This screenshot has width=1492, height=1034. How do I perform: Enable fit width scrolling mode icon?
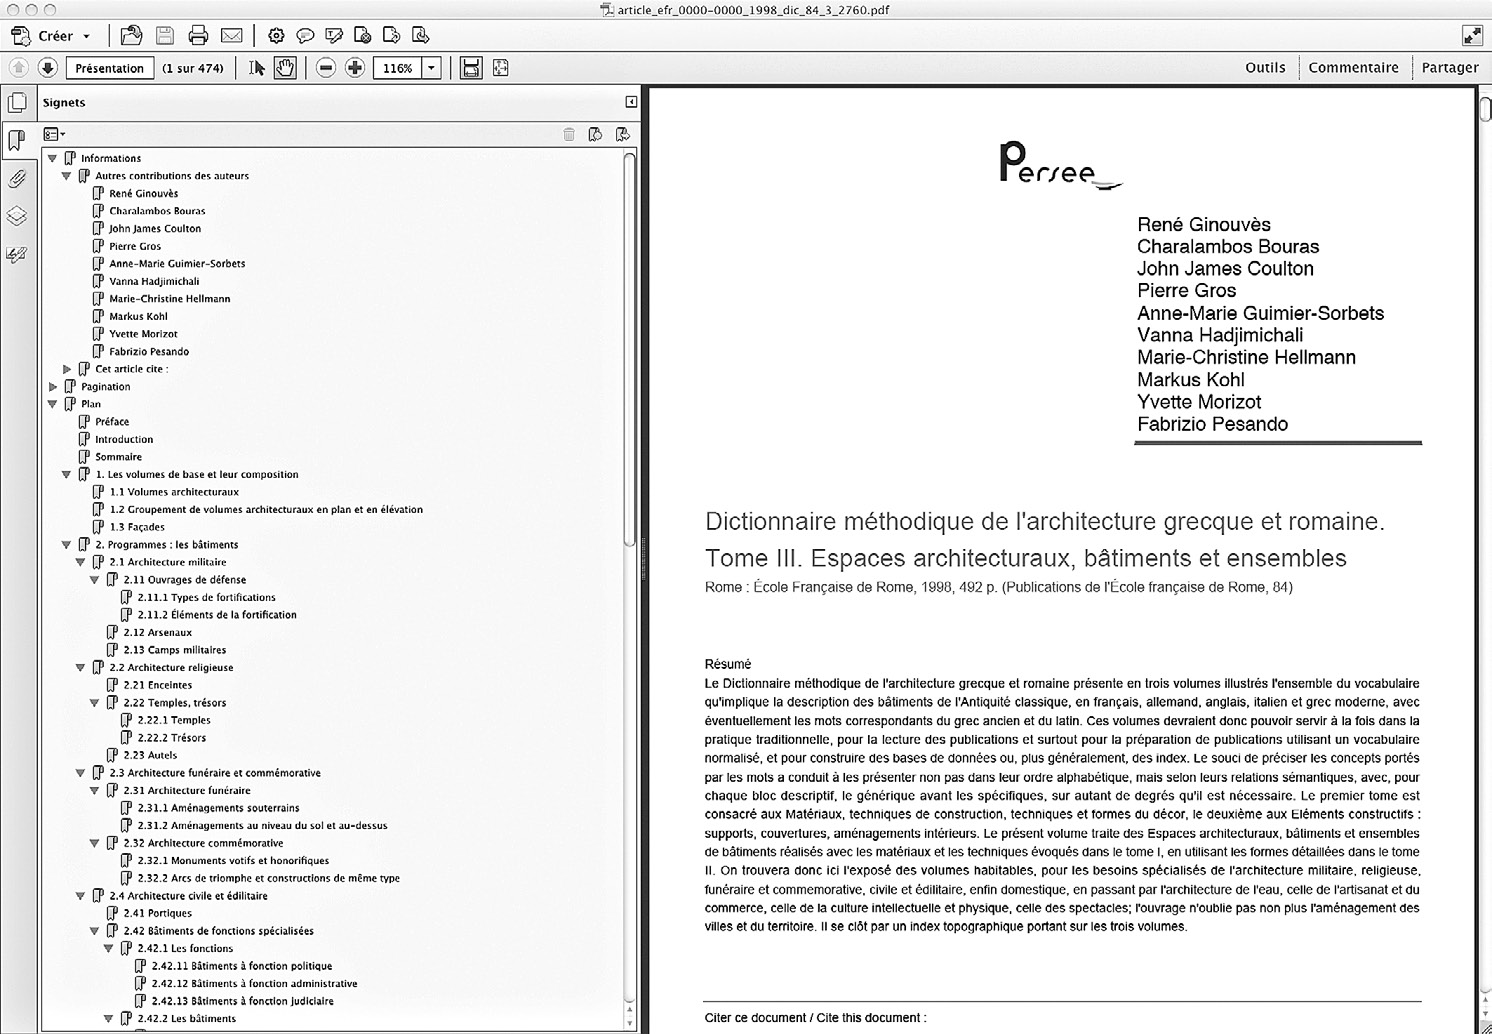471,68
